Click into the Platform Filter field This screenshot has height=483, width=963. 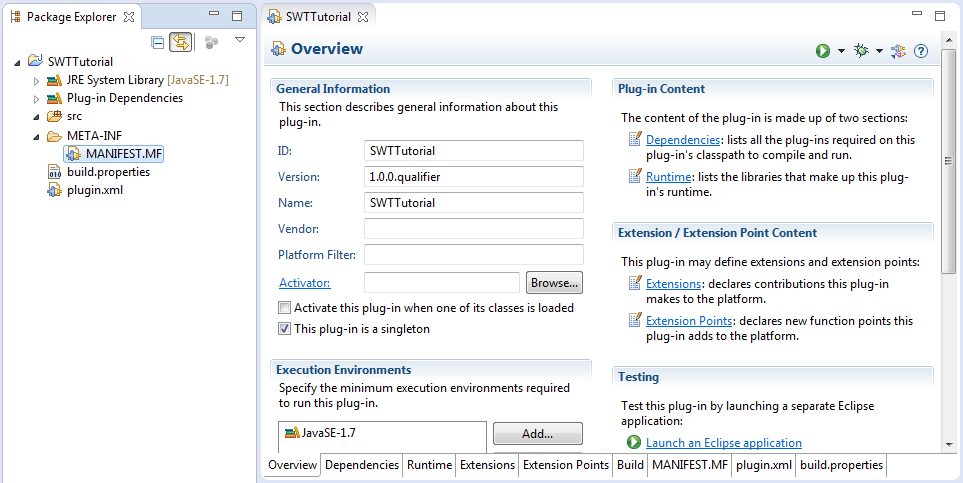474,254
